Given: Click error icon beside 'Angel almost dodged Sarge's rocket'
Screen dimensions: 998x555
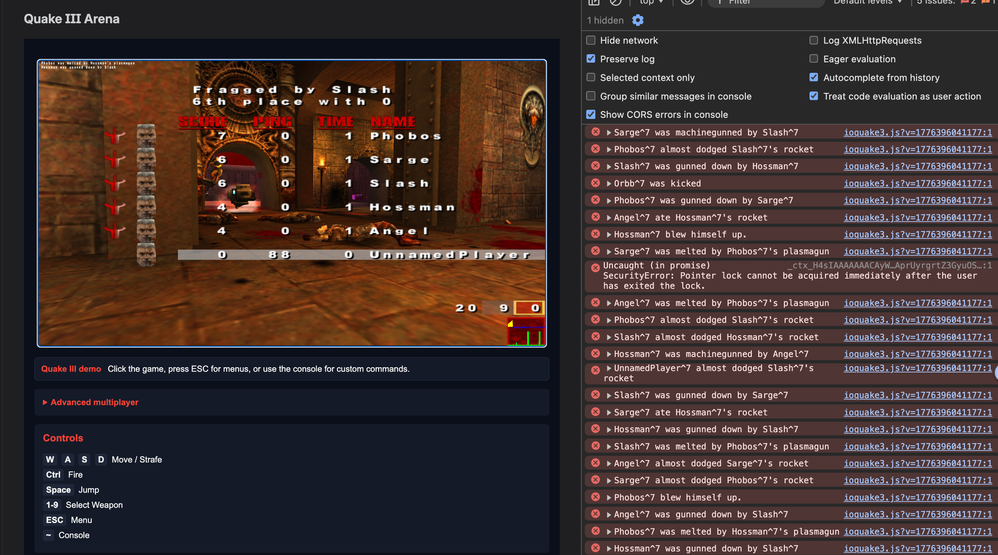Looking at the screenshot, I should [595, 463].
